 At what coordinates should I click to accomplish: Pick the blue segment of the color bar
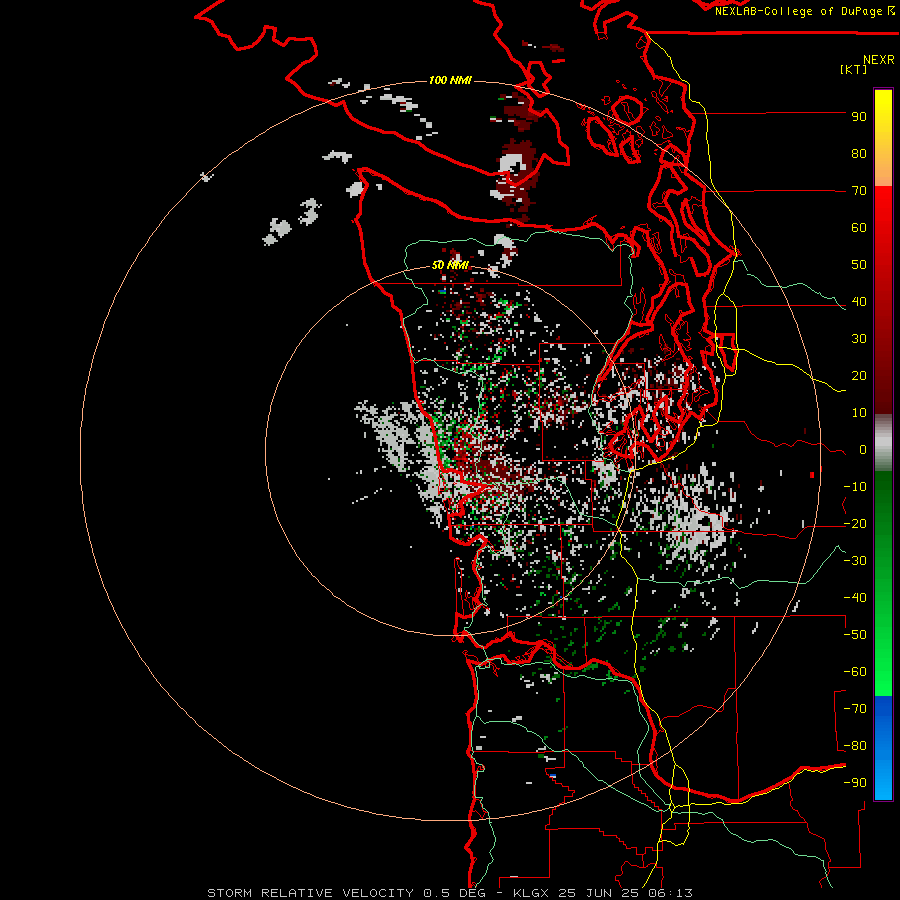[x=883, y=748]
